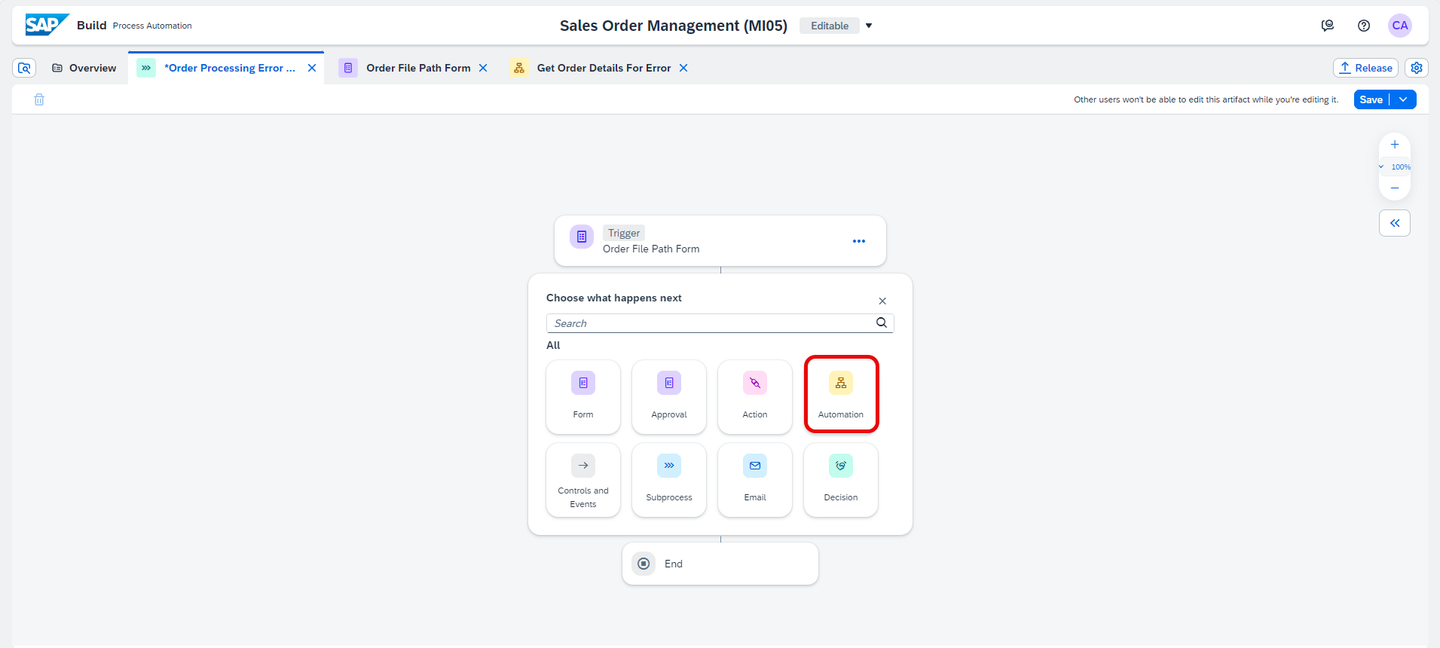1440x648 pixels.
Task: Close Get Order Details For Error tab
Action: [x=683, y=68]
